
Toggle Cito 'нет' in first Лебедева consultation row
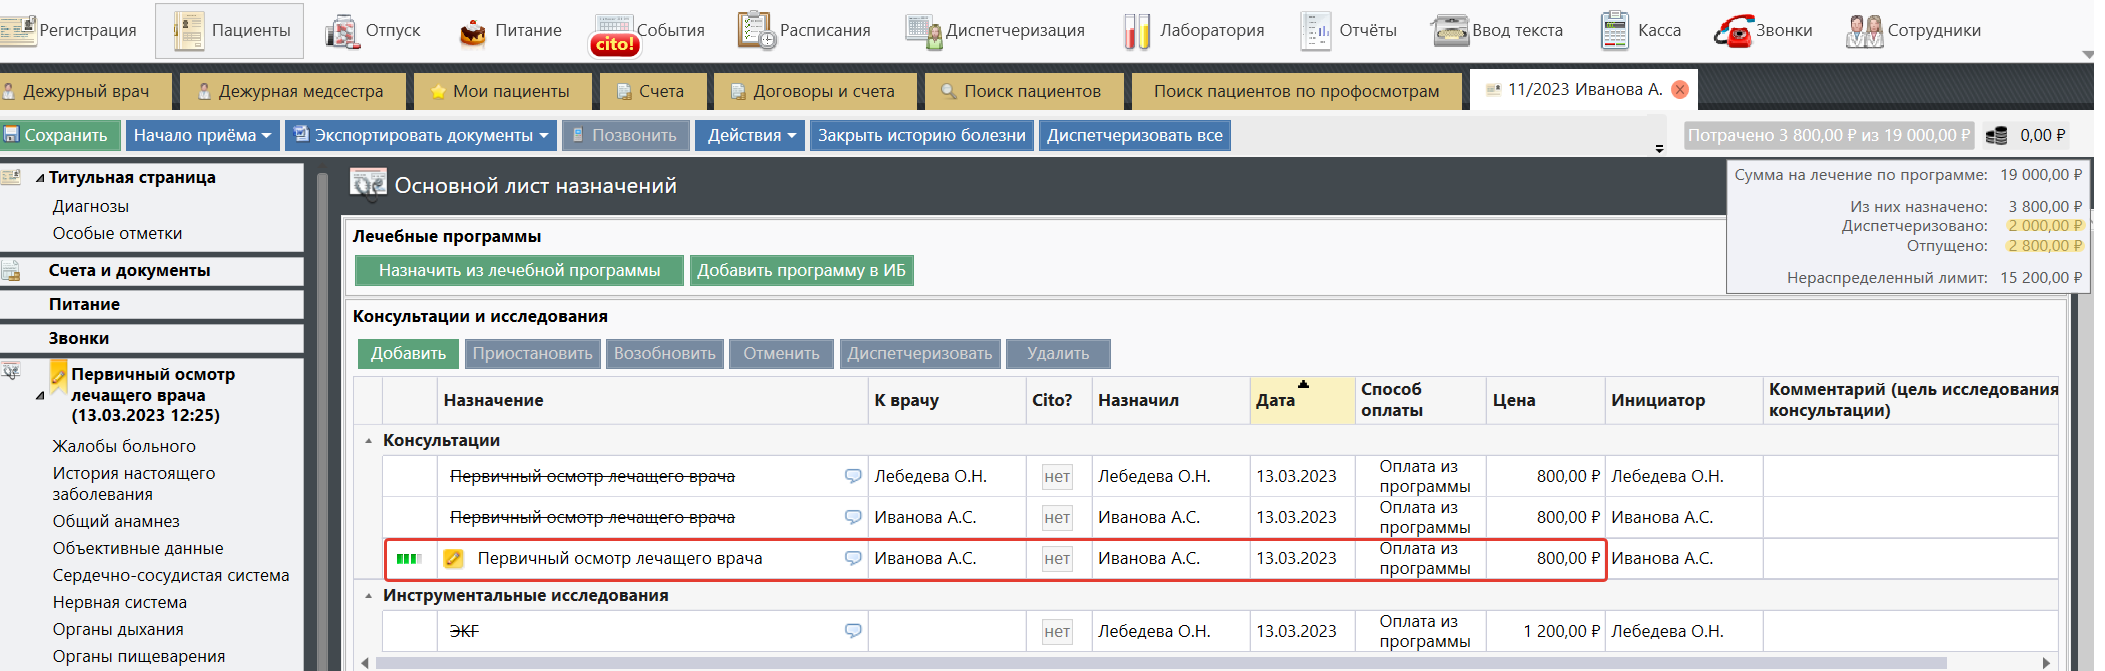(1057, 477)
